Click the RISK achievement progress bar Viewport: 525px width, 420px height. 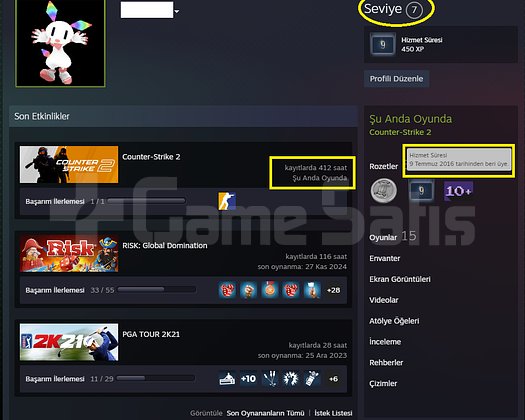tap(157, 290)
